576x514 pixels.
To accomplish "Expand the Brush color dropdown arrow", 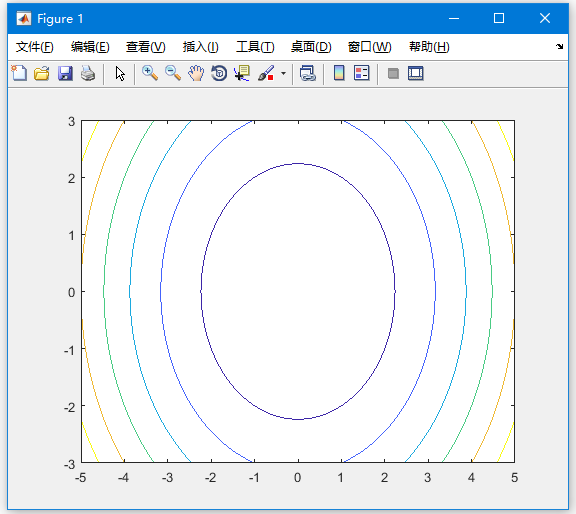I will (x=283, y=73).
